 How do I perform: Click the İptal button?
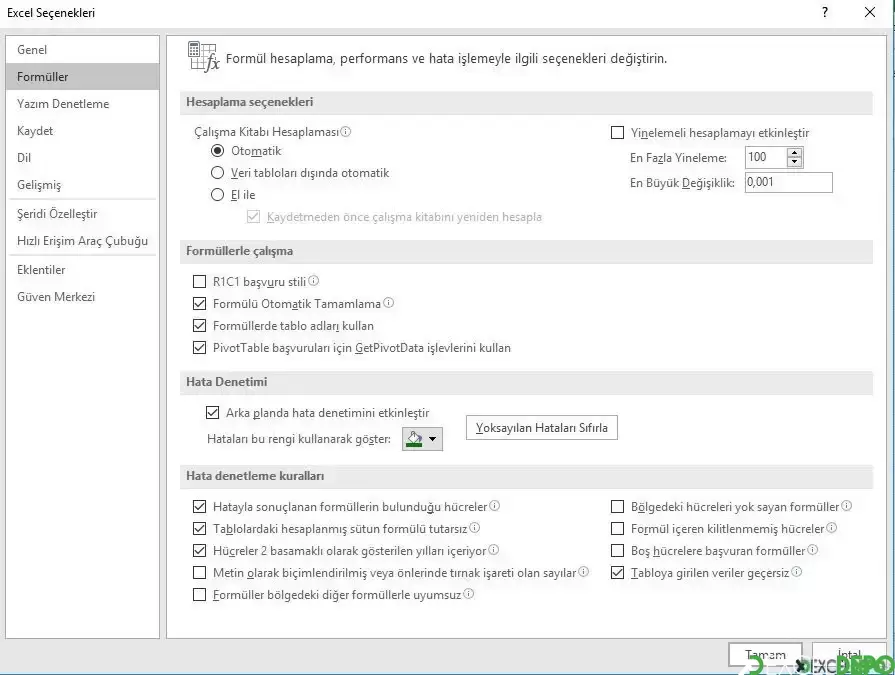point(849,654)
